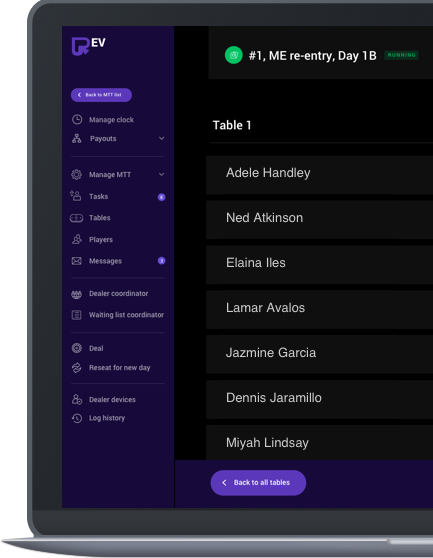The height and width of the screenshot is (558, 433).
Task: Open Dealer devices page
Action: (112, 400)
